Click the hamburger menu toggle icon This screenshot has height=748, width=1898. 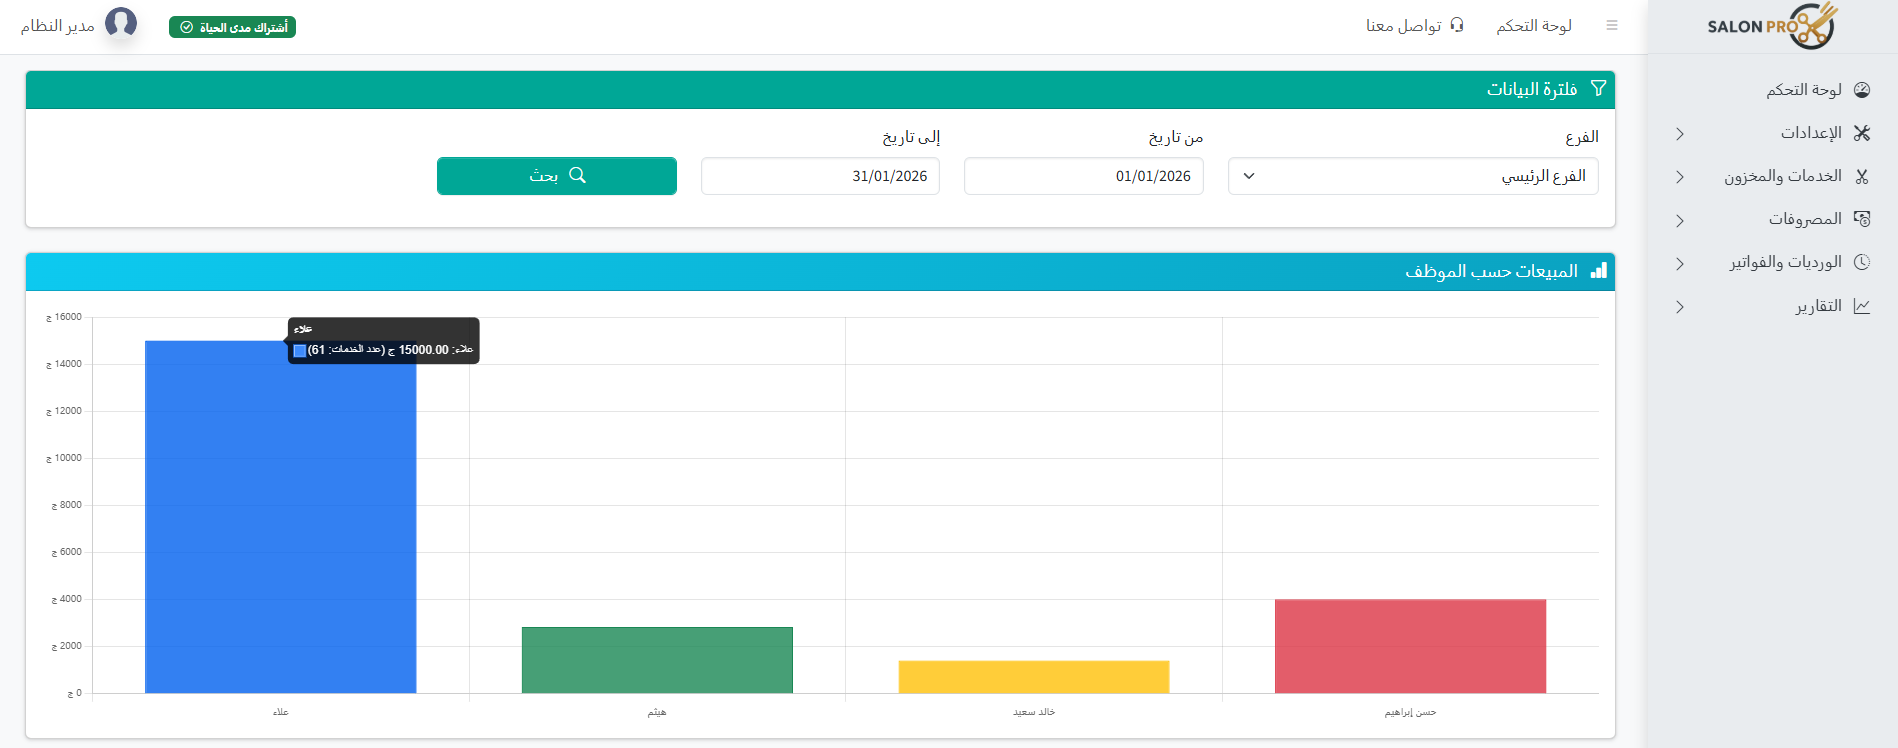coord(1612,26)
